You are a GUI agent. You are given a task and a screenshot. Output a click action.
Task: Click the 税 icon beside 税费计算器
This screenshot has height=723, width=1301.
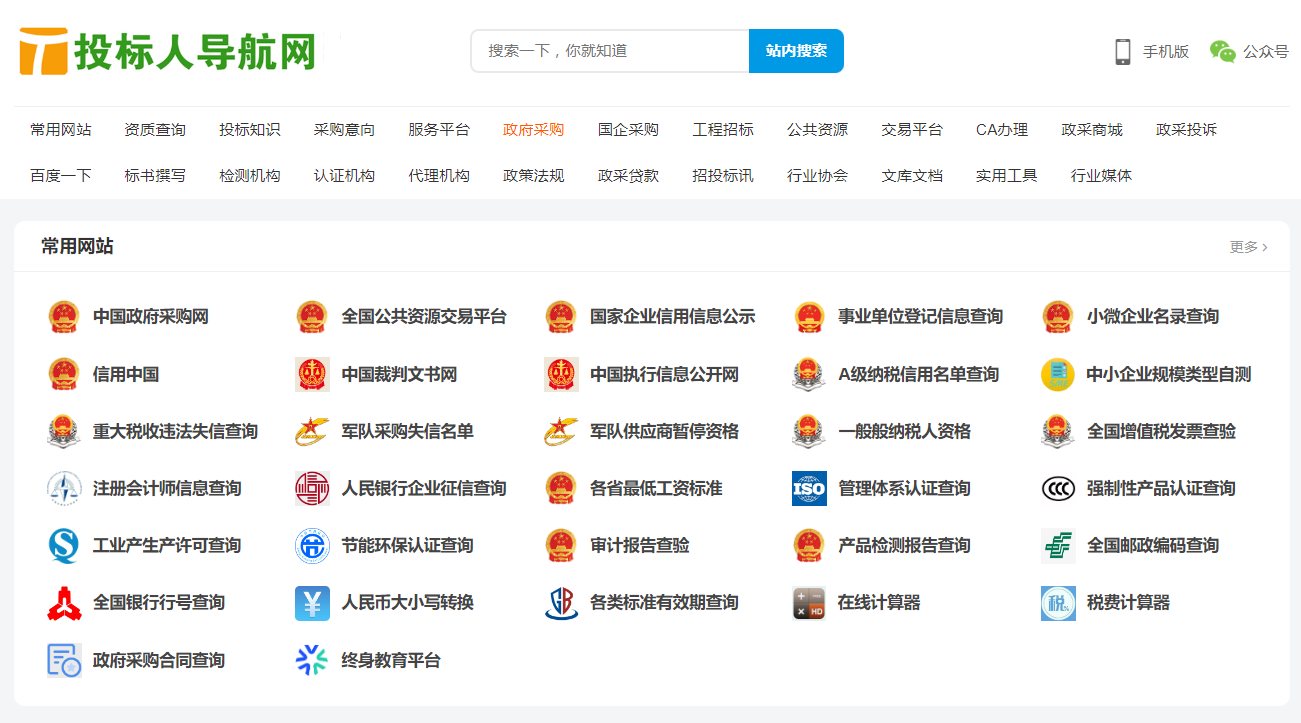point(1058,603)
